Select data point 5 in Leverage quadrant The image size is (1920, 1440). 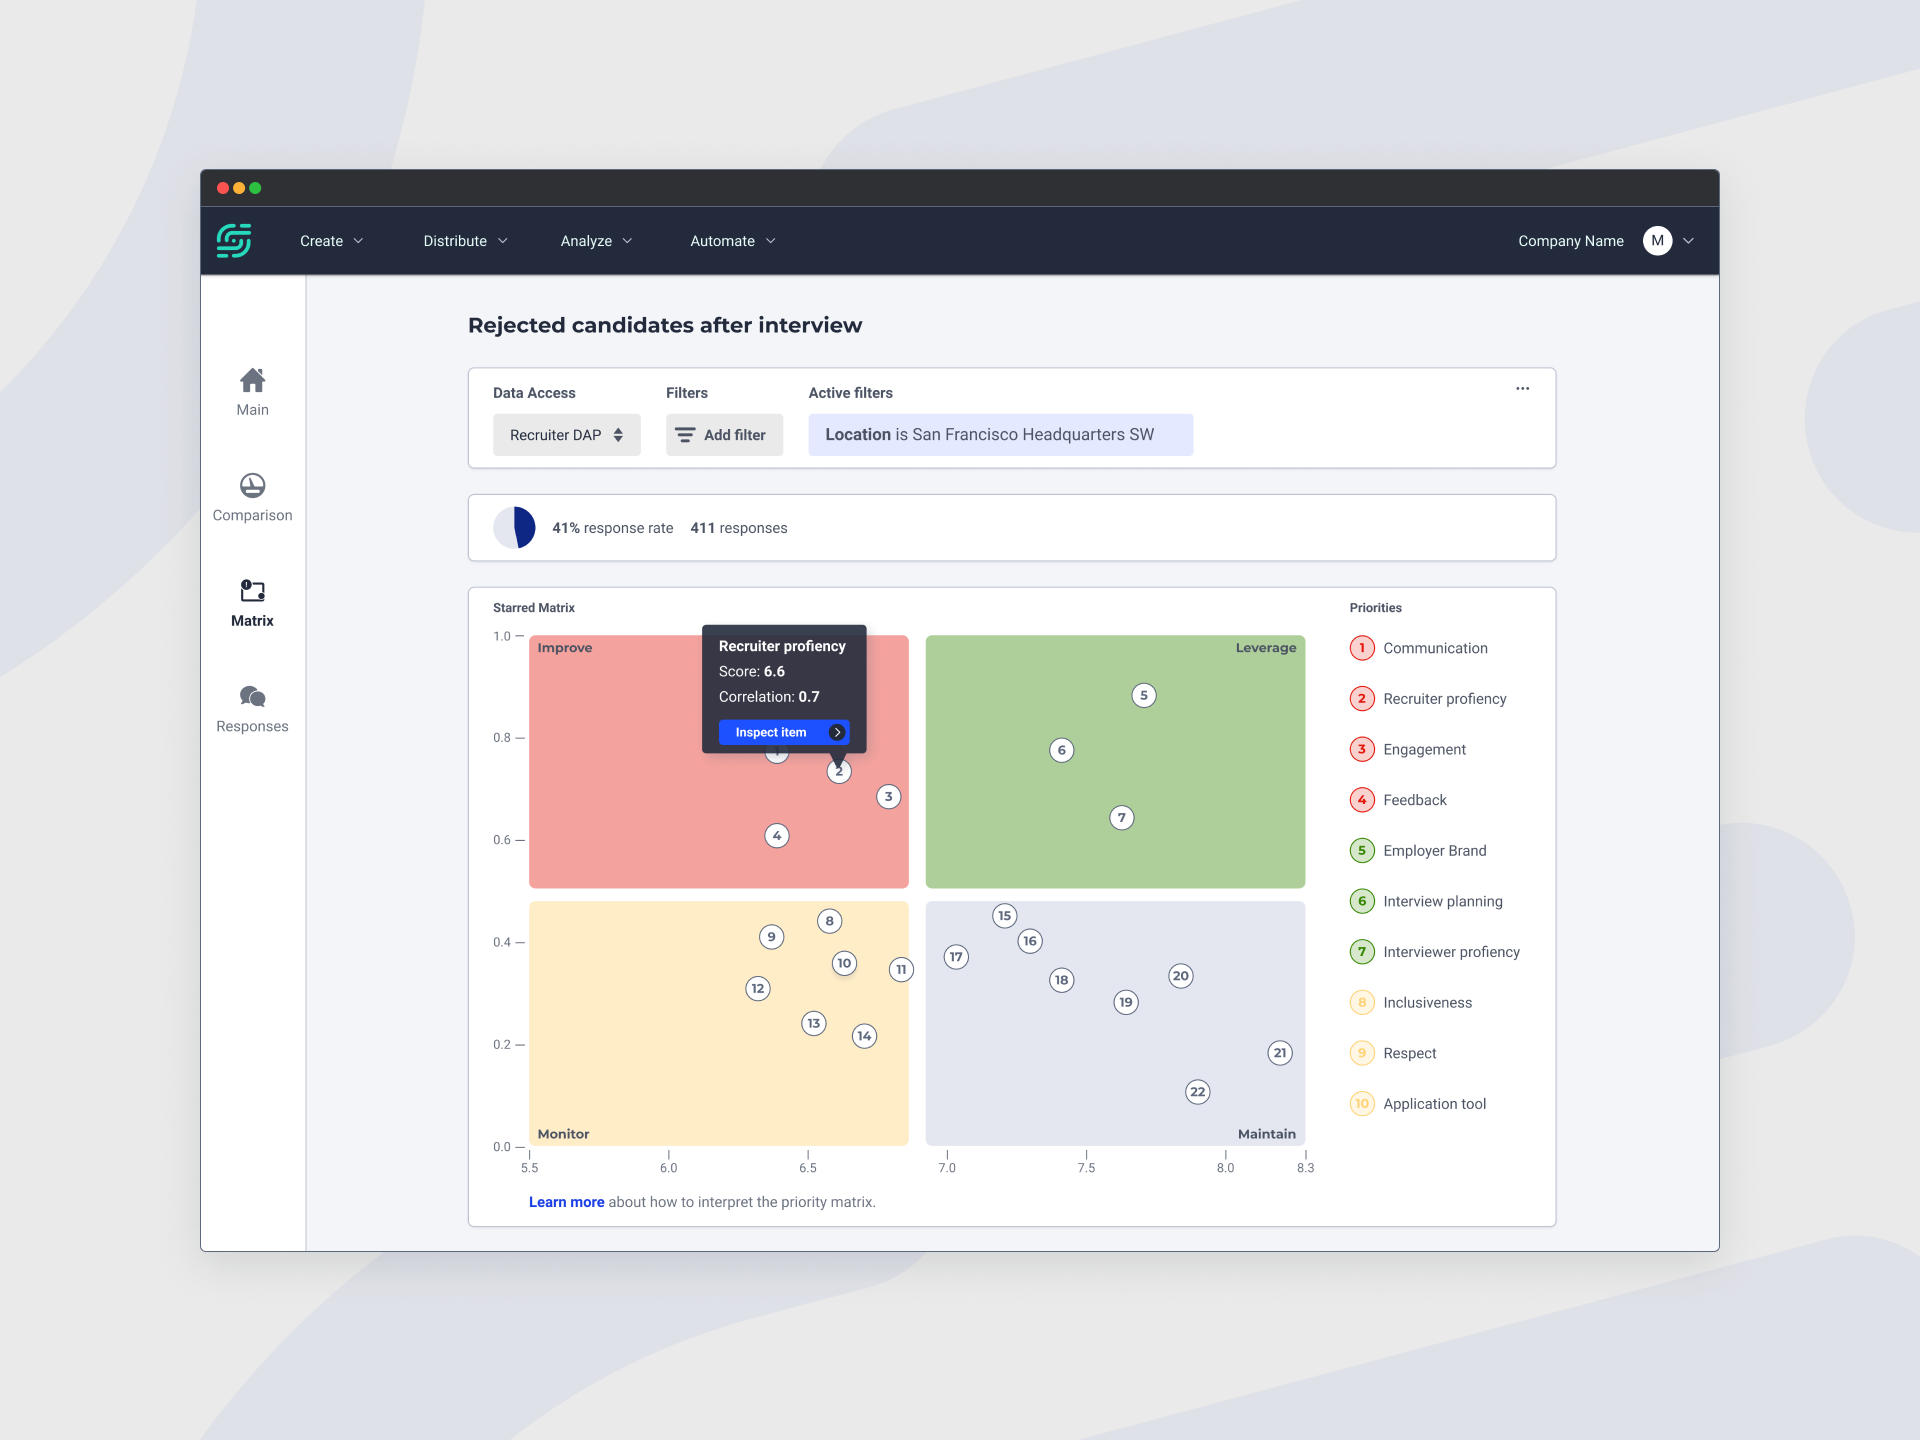[1144, 696]
